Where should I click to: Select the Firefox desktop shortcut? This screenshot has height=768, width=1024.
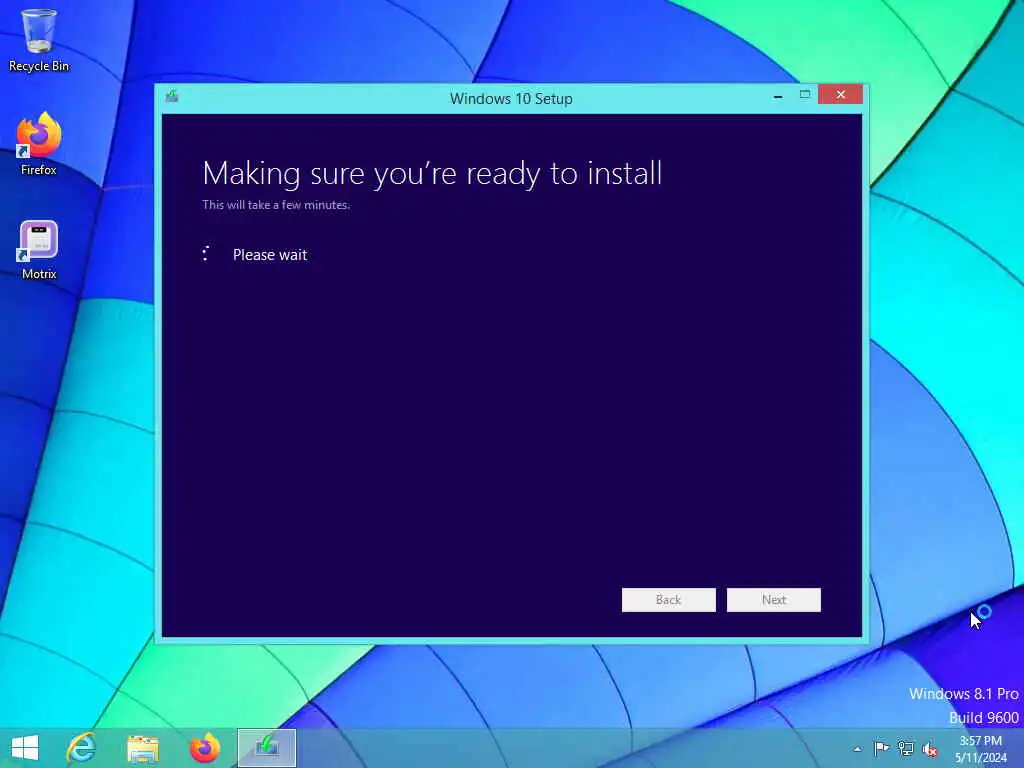(x=39, y=144)
